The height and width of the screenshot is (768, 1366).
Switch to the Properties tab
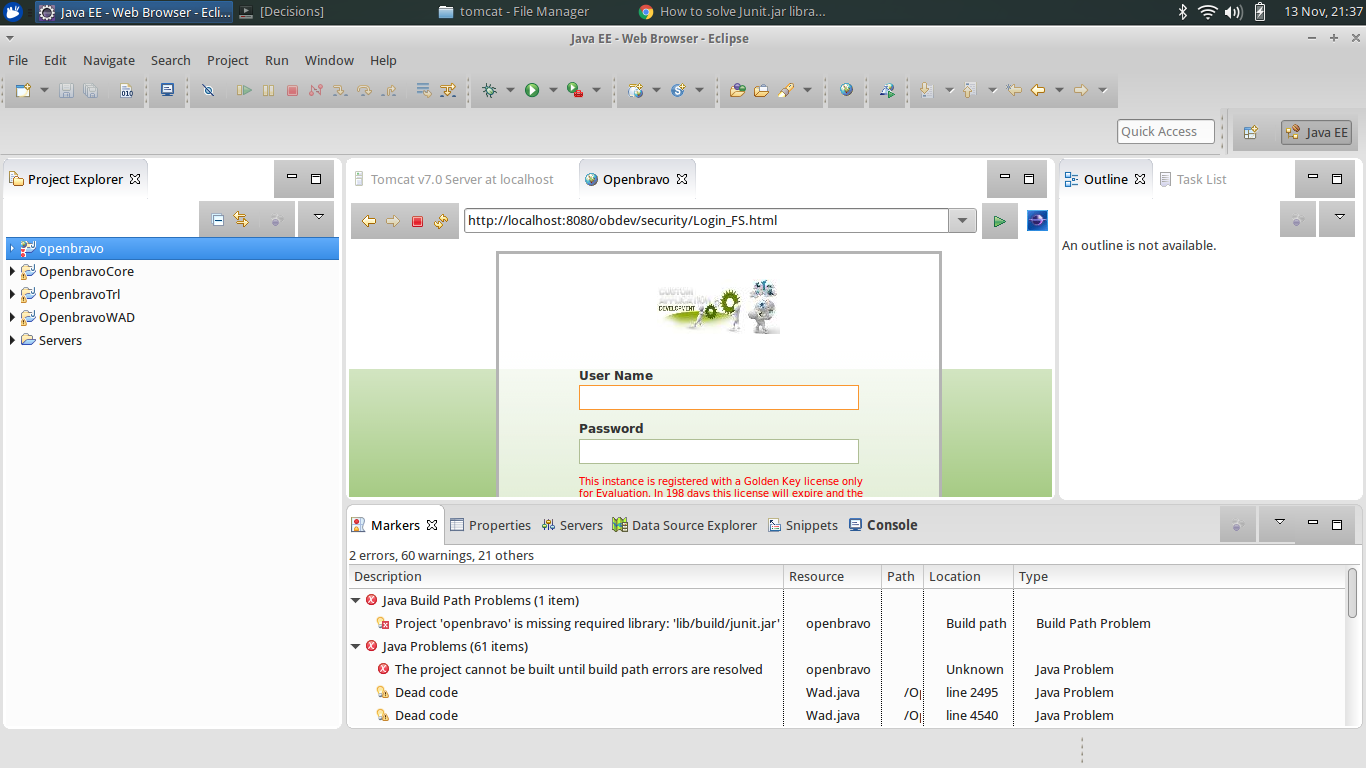click(x=491, y=525)
